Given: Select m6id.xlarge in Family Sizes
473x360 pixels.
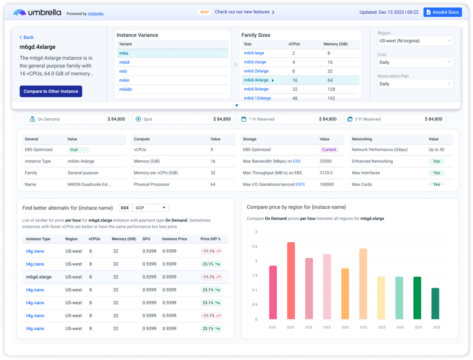Looking at the screenshot, I should click(255, 62).
